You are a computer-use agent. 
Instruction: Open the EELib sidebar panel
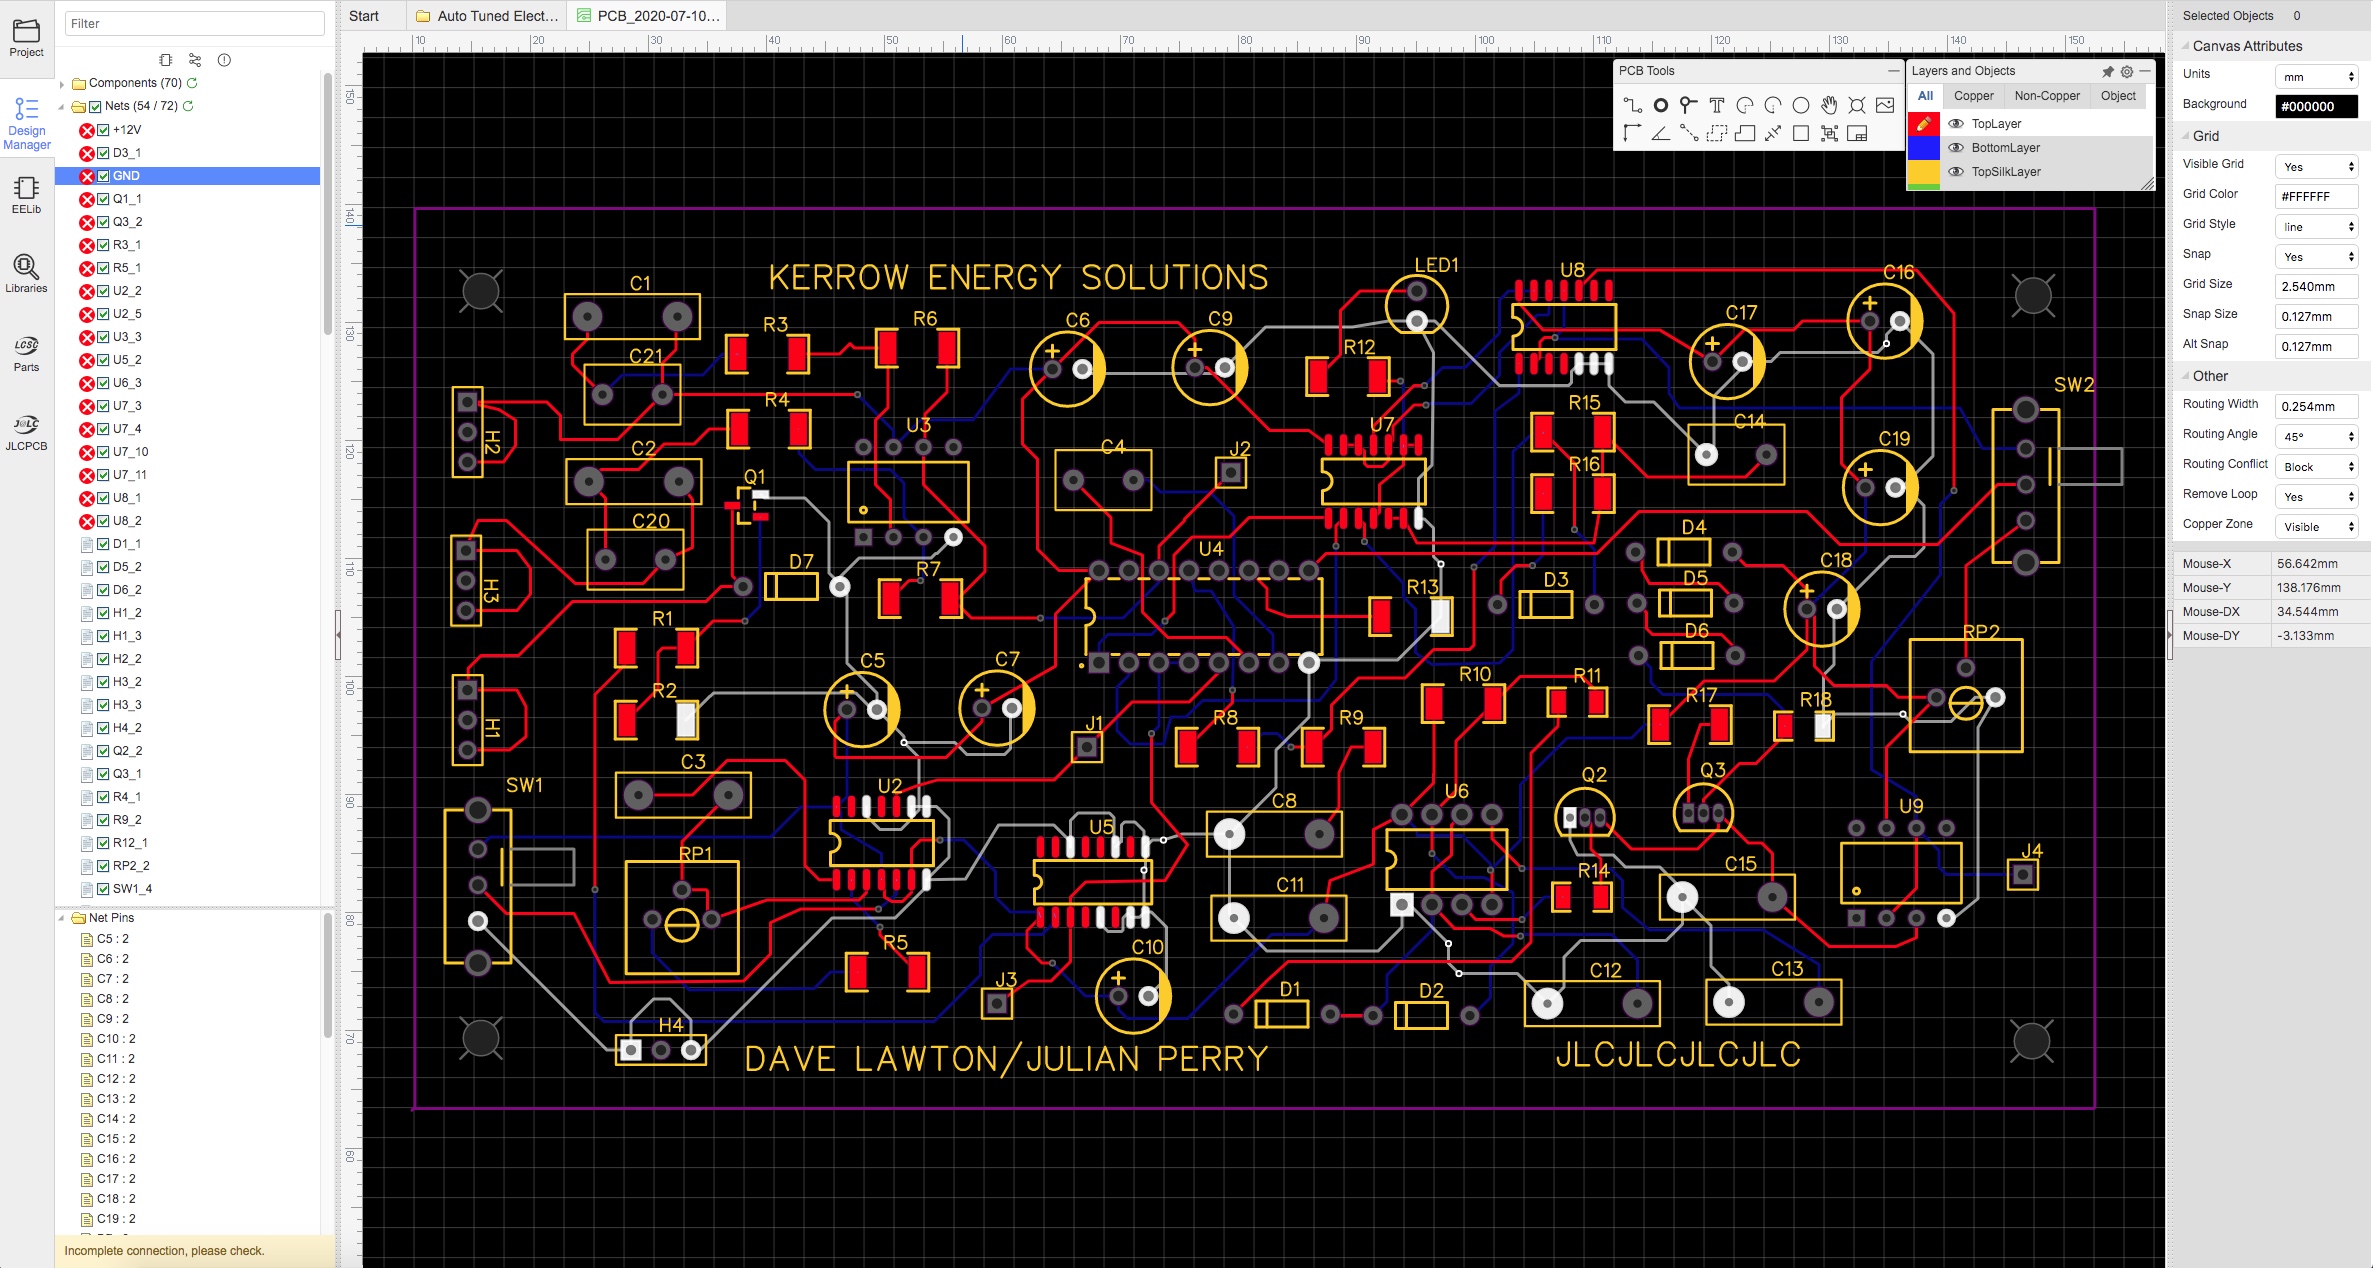[26, 196]
